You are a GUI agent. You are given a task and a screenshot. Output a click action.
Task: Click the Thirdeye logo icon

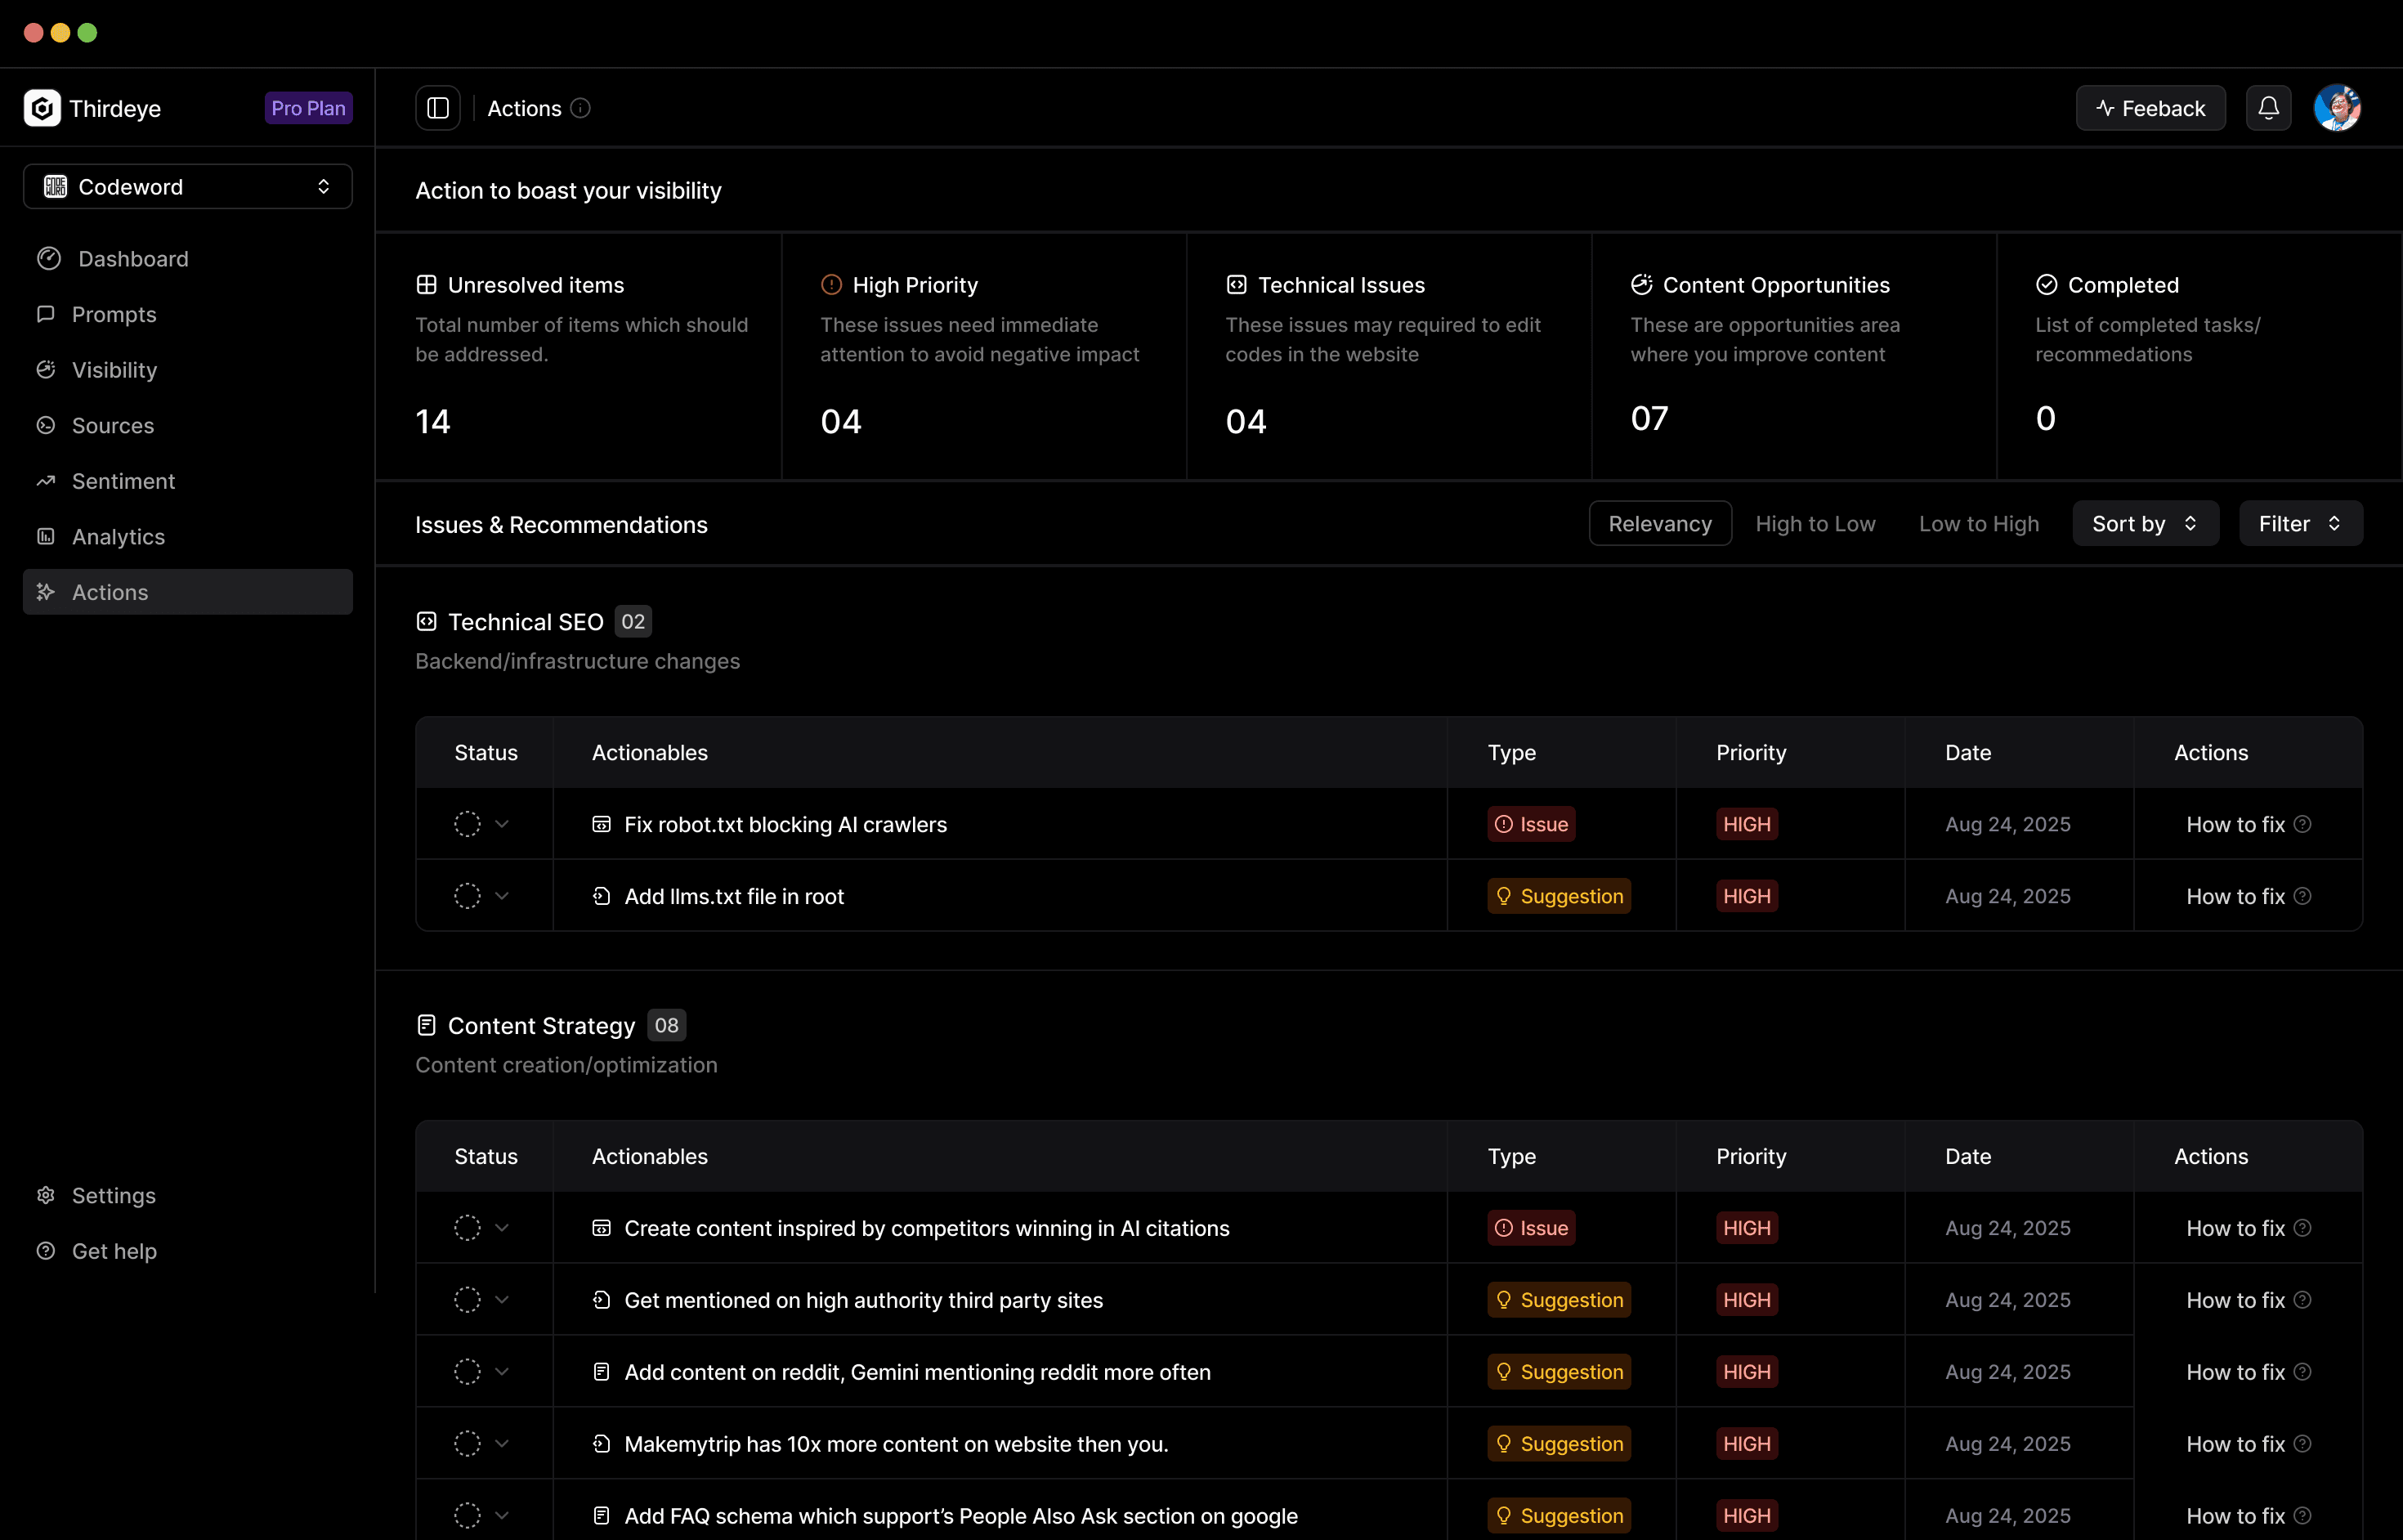tap(42, 108)
